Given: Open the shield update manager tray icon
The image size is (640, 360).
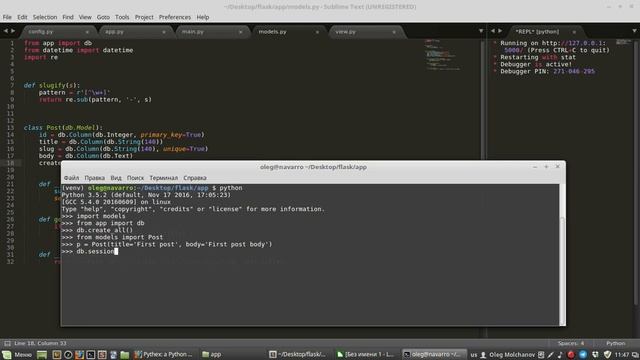Looking at the screenshot, I should coord(607,355).
